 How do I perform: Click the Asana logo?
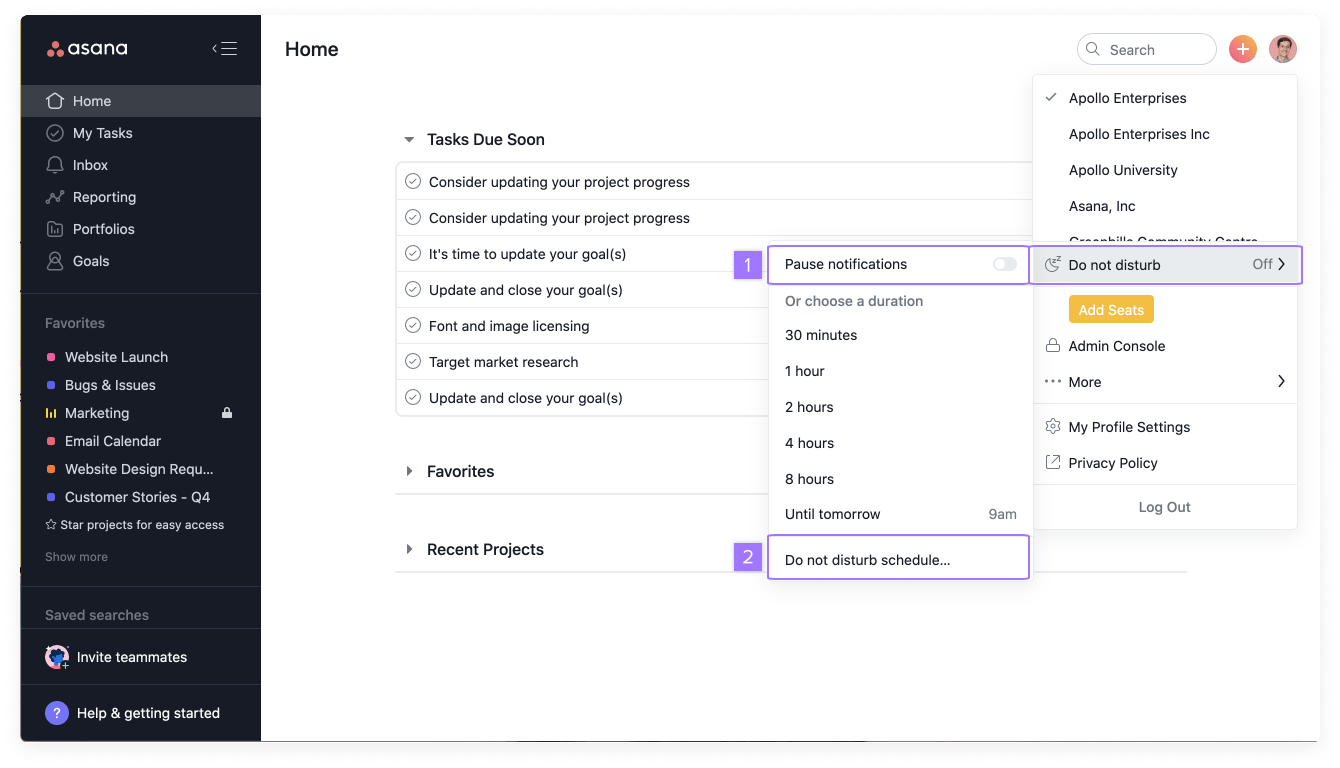pyautogui.click(x=87, y=49)
